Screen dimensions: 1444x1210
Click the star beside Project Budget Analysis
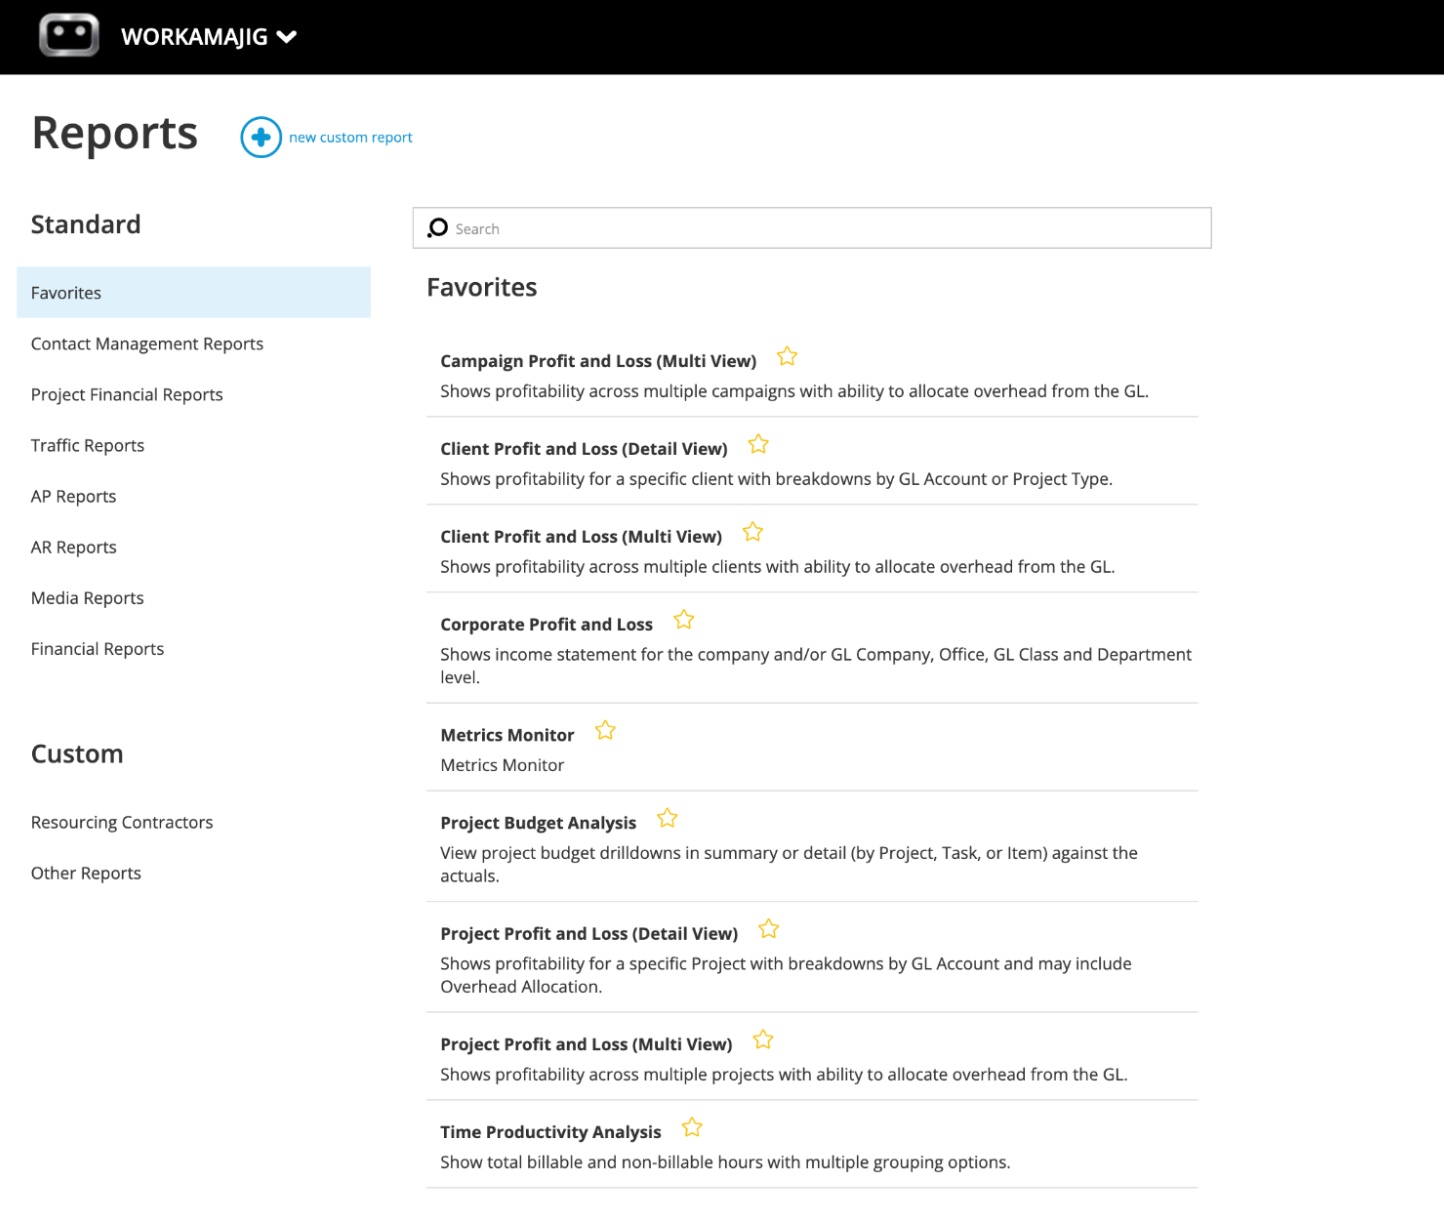coord(667,817)
